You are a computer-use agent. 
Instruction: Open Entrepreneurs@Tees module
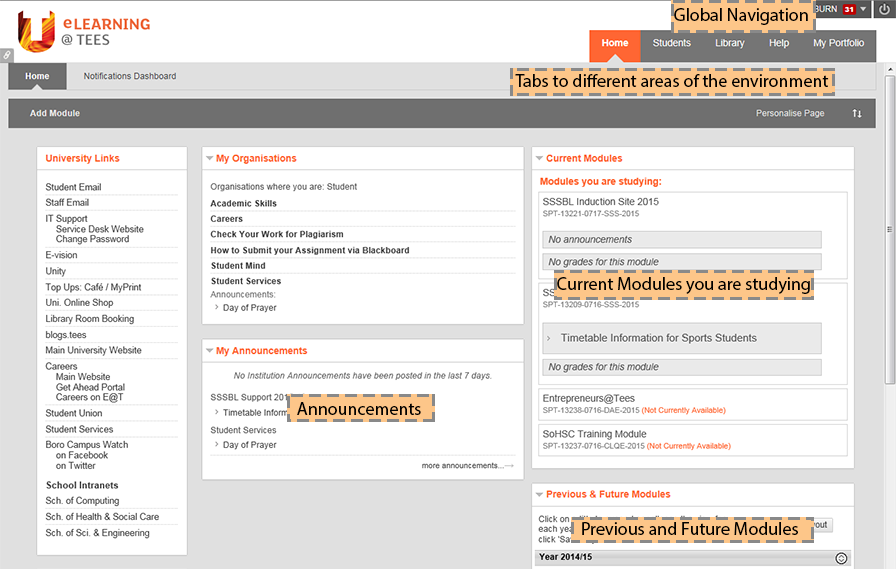tap(589, 398)
